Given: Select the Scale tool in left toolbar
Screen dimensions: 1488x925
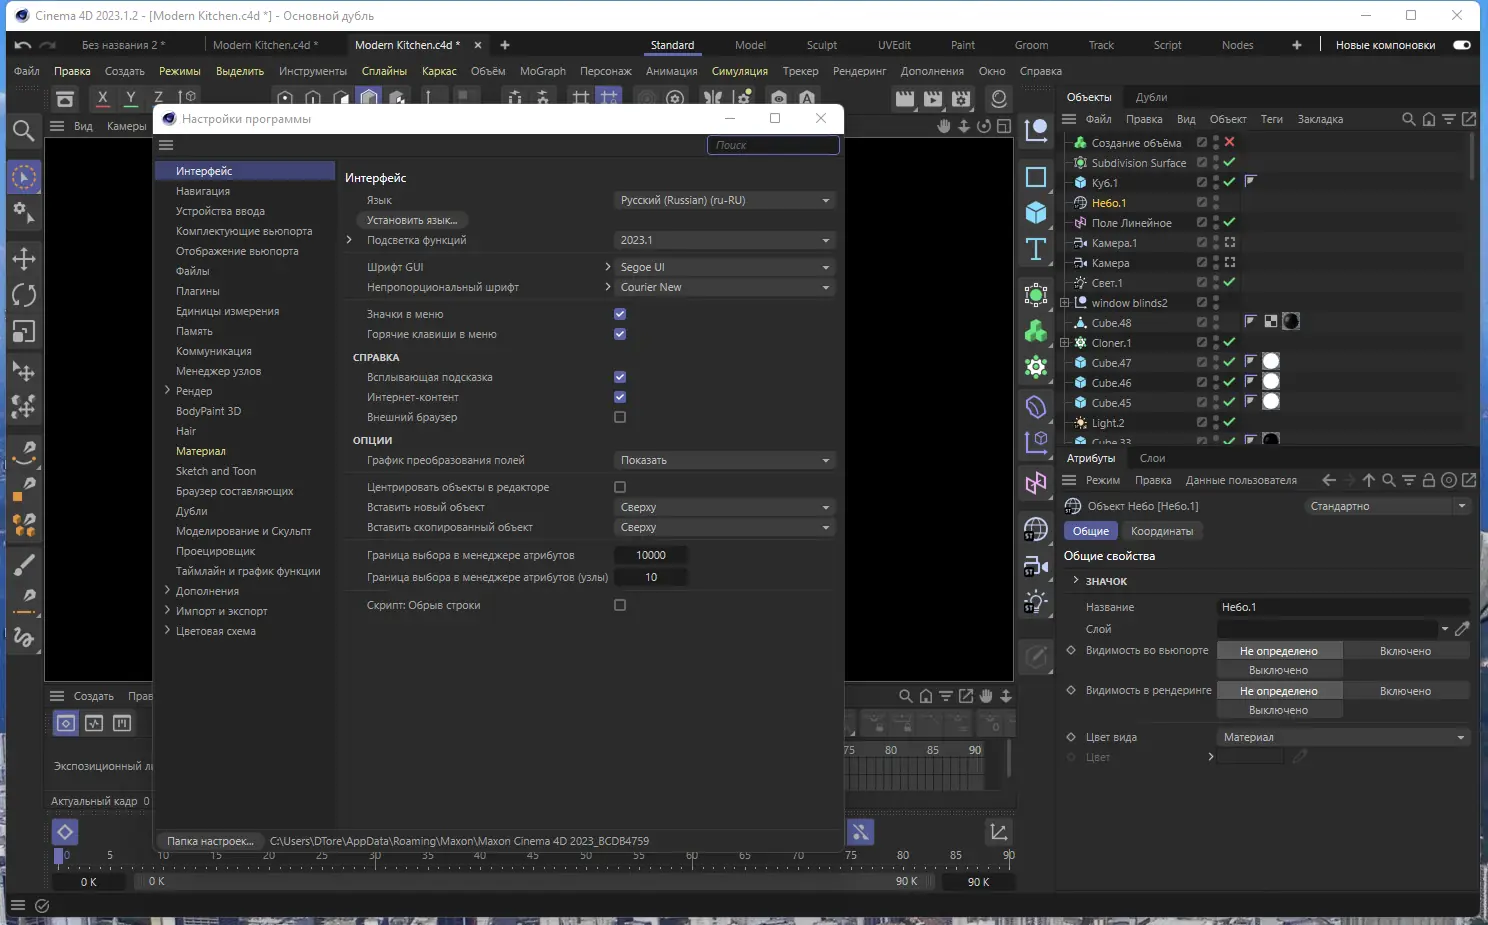Looking at the screenshot, I should coord(24,331).
